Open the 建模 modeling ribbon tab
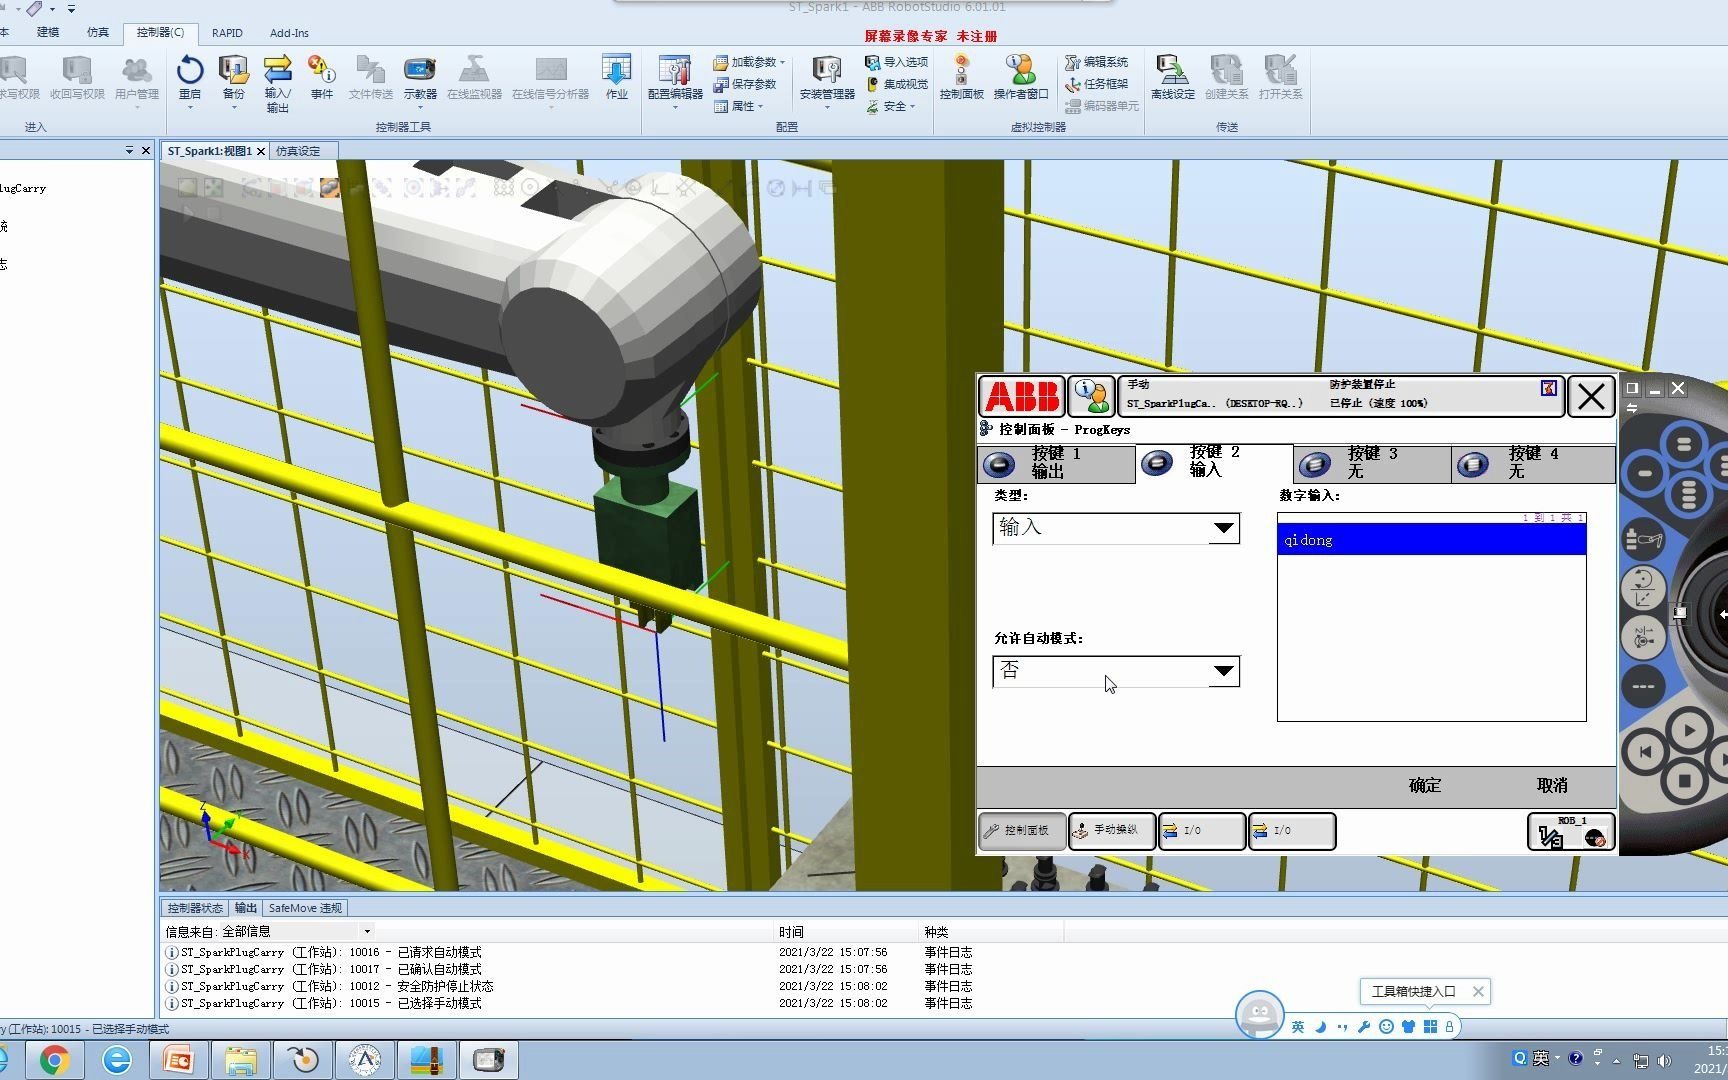The width and height of the screenshot is (1728, 1080). click(48, 33)
